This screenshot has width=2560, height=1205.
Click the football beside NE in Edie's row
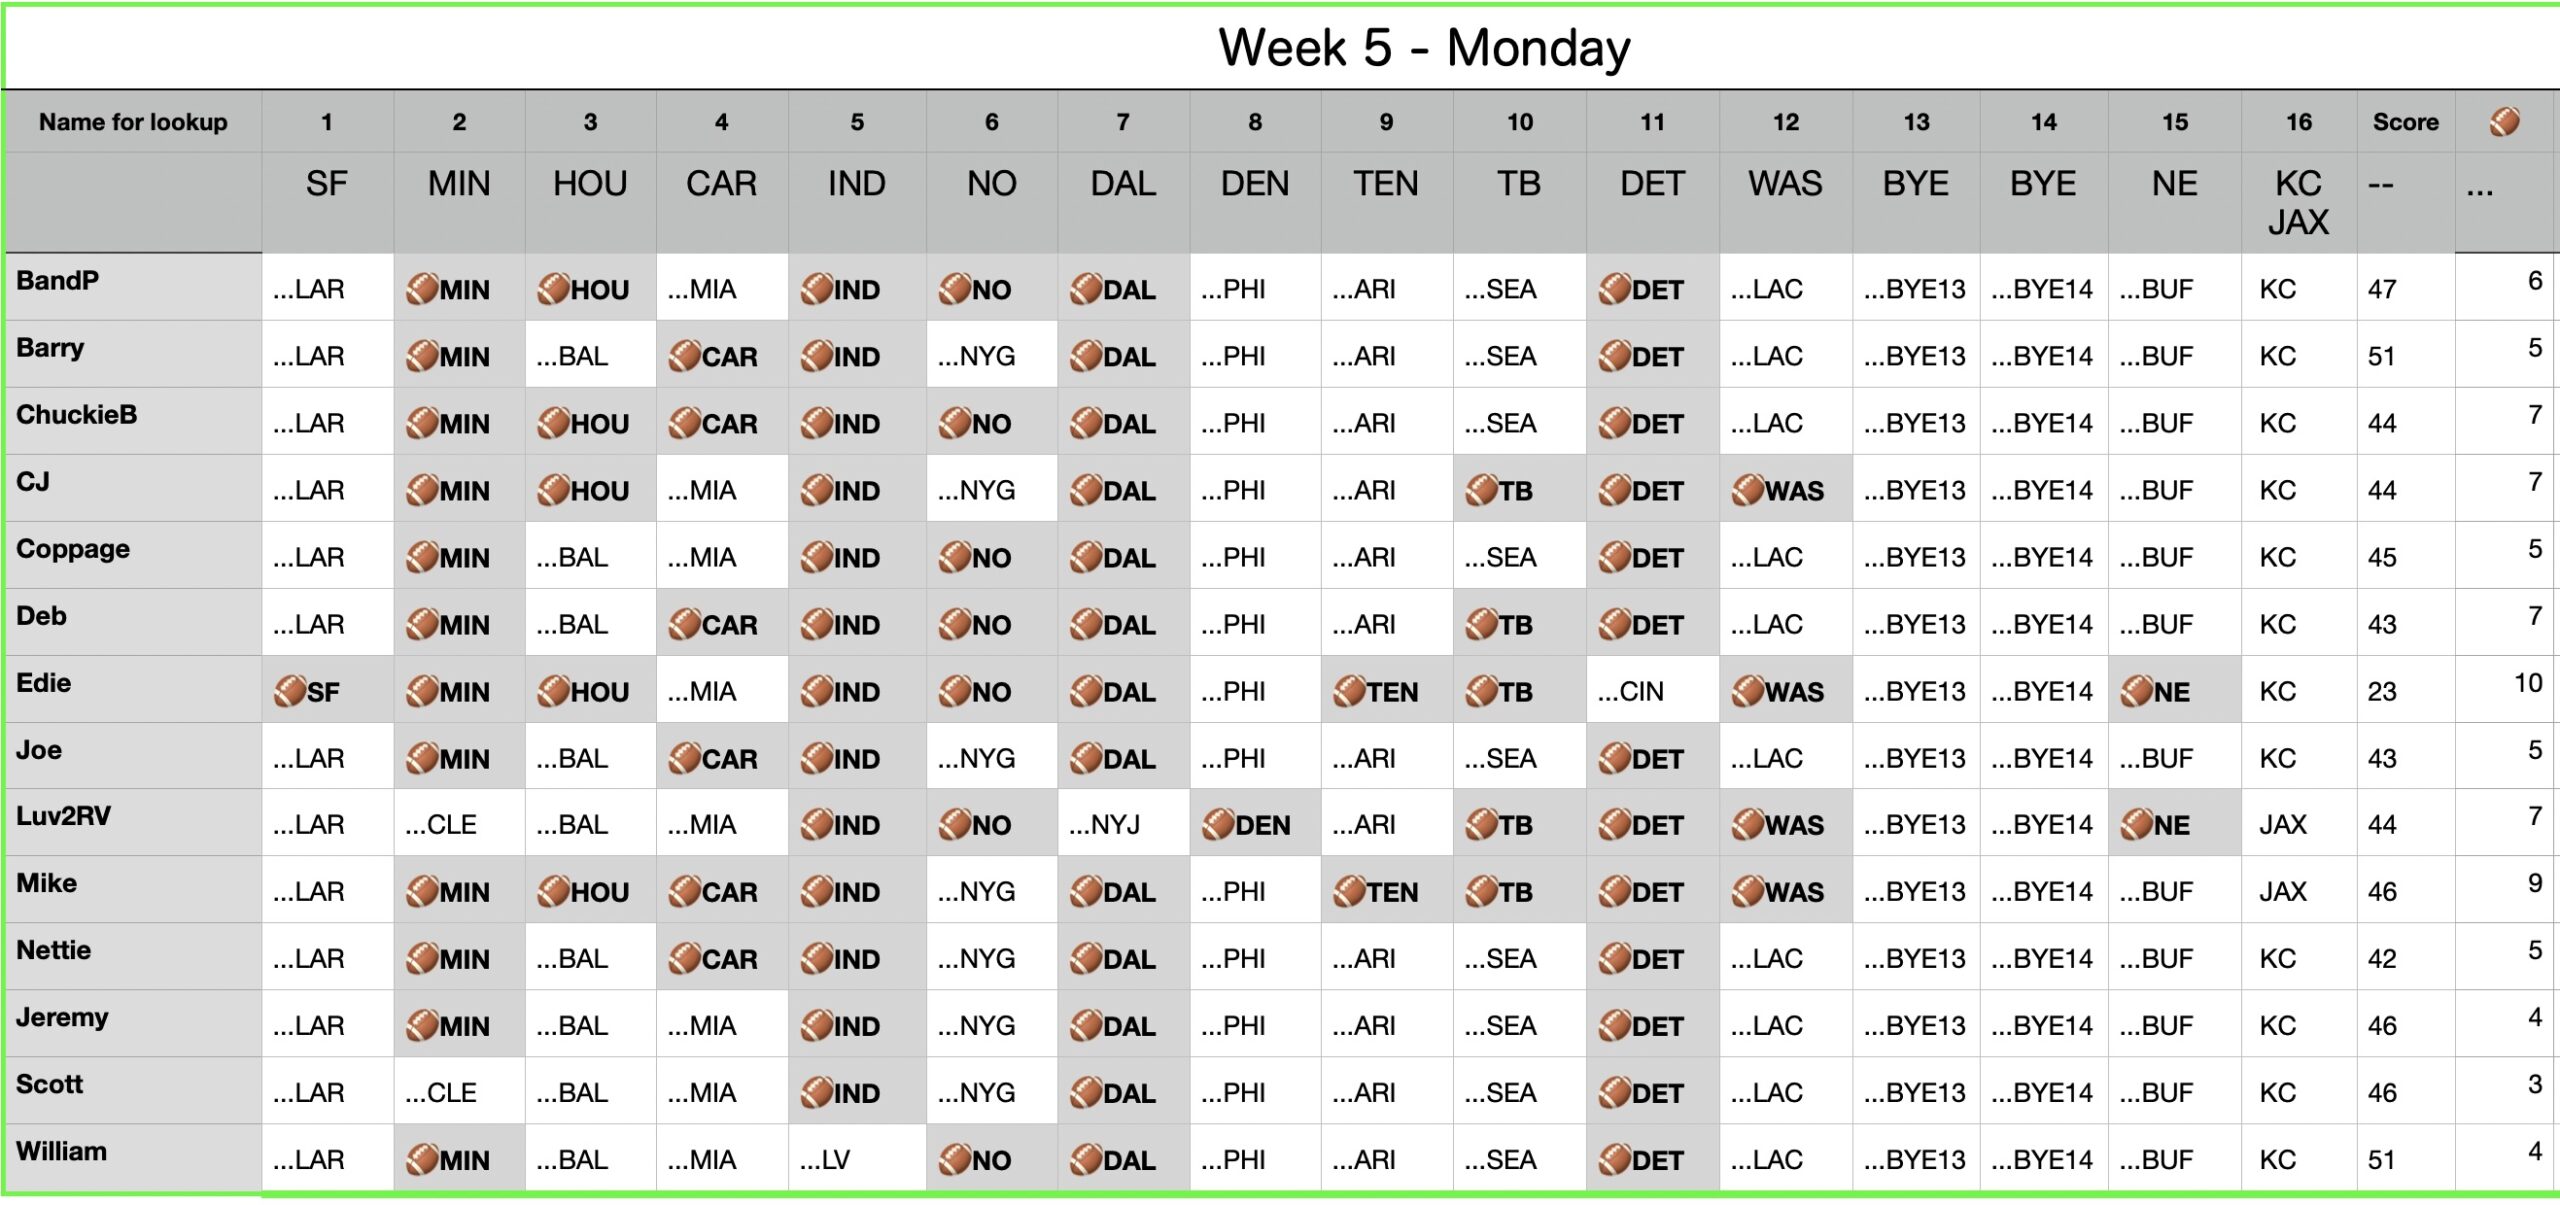[x=2136, y=691]
